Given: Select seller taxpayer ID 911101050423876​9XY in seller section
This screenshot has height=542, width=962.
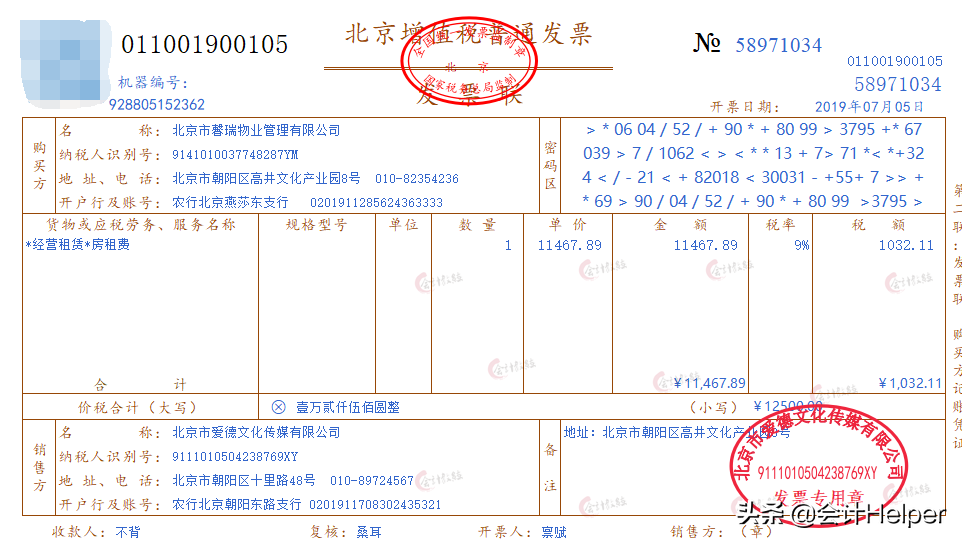Looking at the screenshot, I should (x=235, y=457).
